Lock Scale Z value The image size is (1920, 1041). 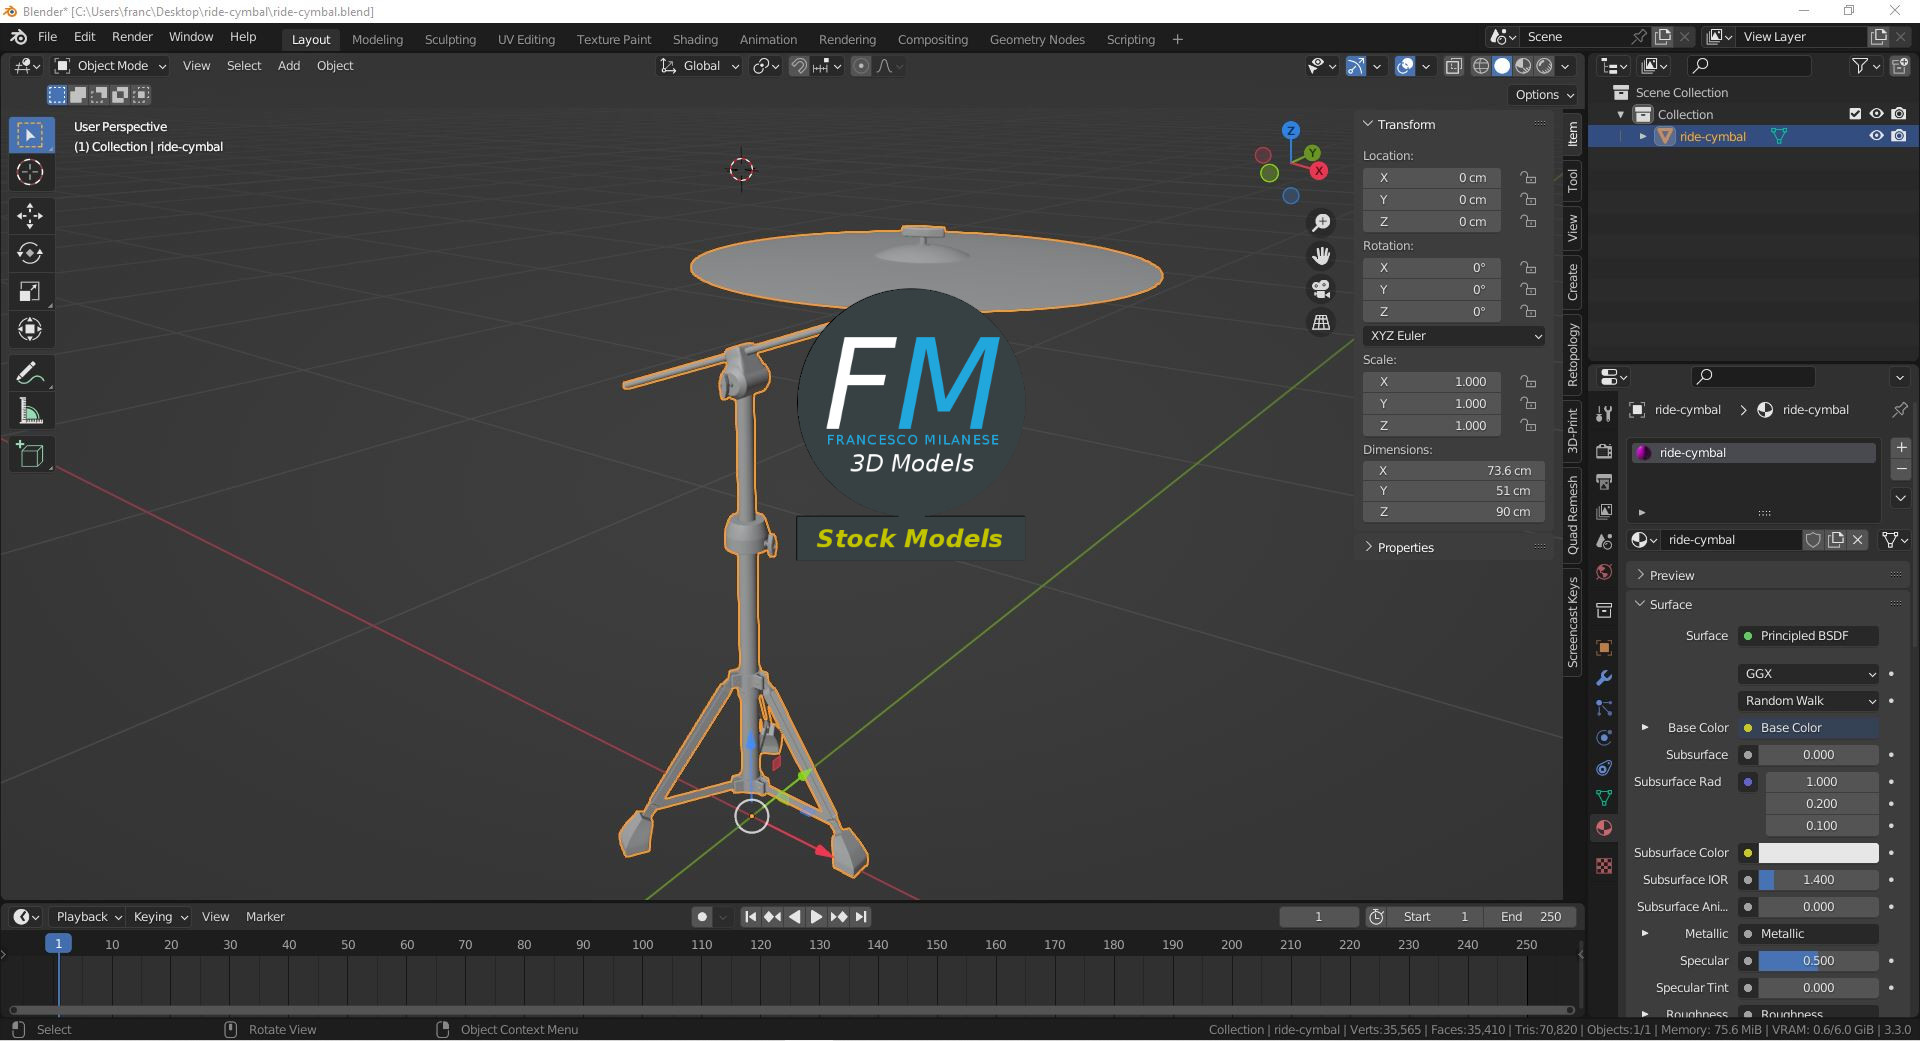[1528, 426]
